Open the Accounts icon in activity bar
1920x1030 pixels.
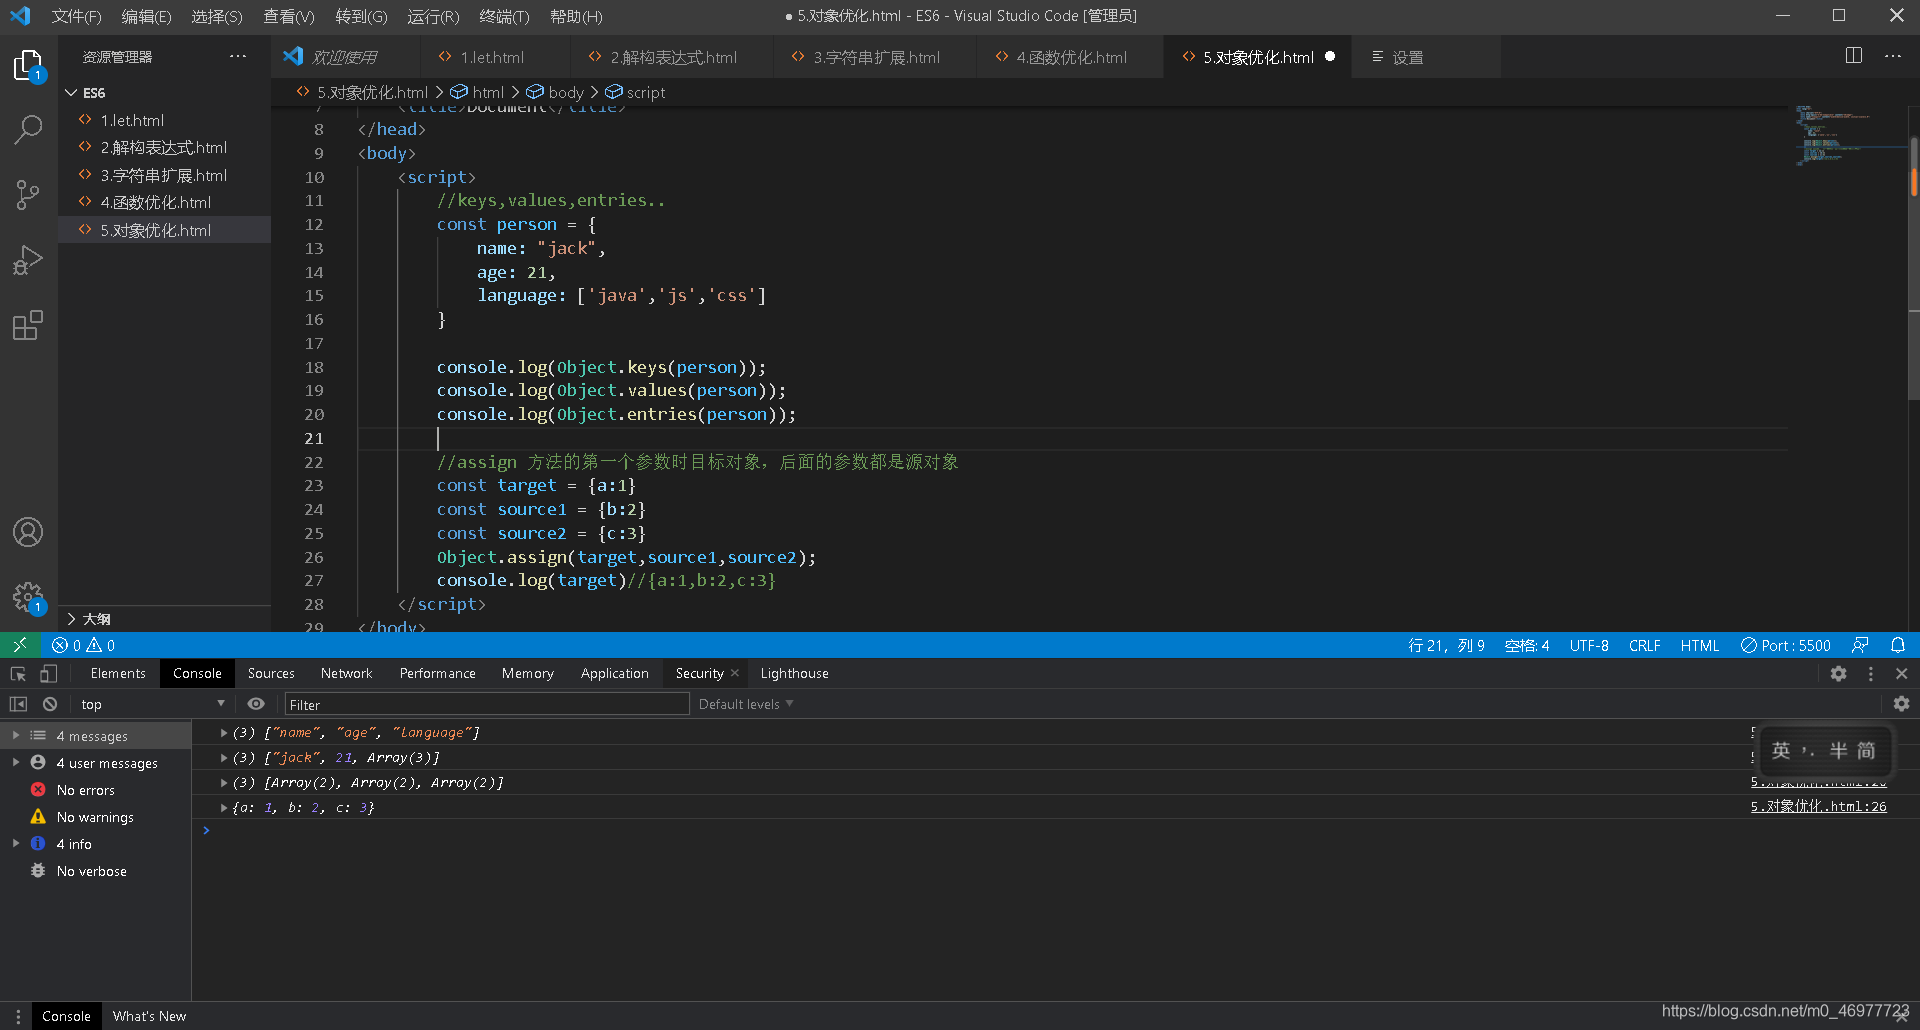[28, 532]
